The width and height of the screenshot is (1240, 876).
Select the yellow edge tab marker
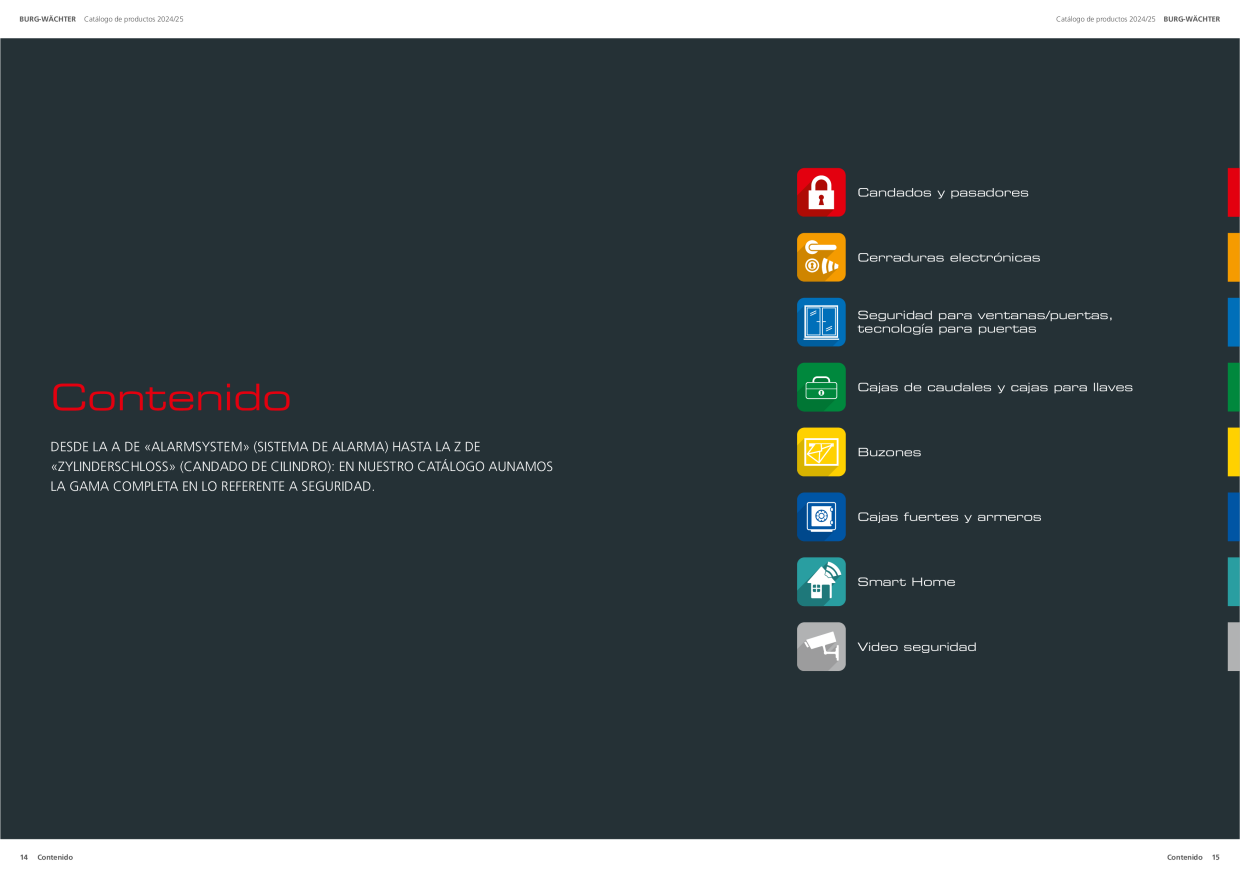tap(1234, 452)
